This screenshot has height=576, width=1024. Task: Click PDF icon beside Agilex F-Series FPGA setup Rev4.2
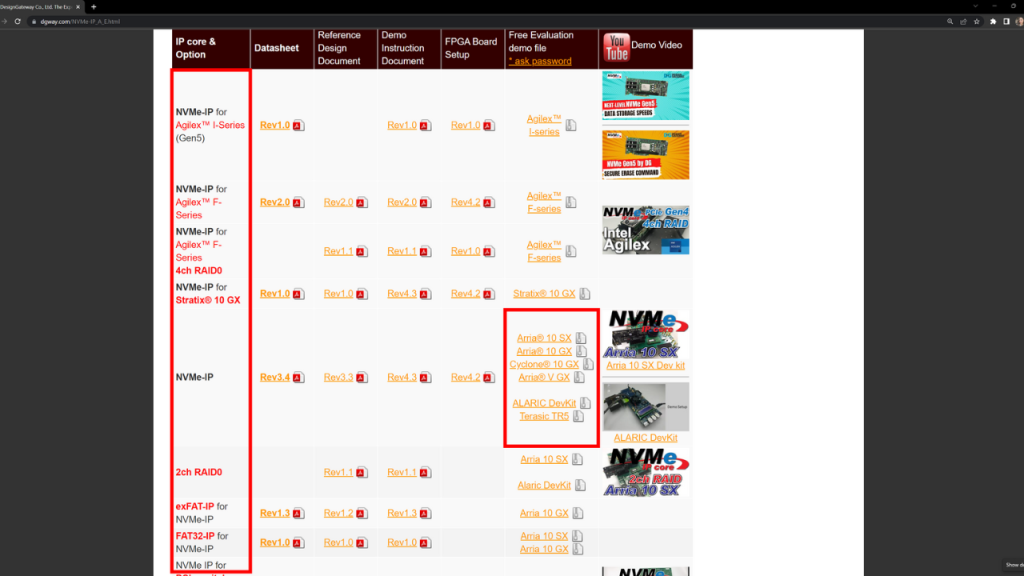(489, 202)
